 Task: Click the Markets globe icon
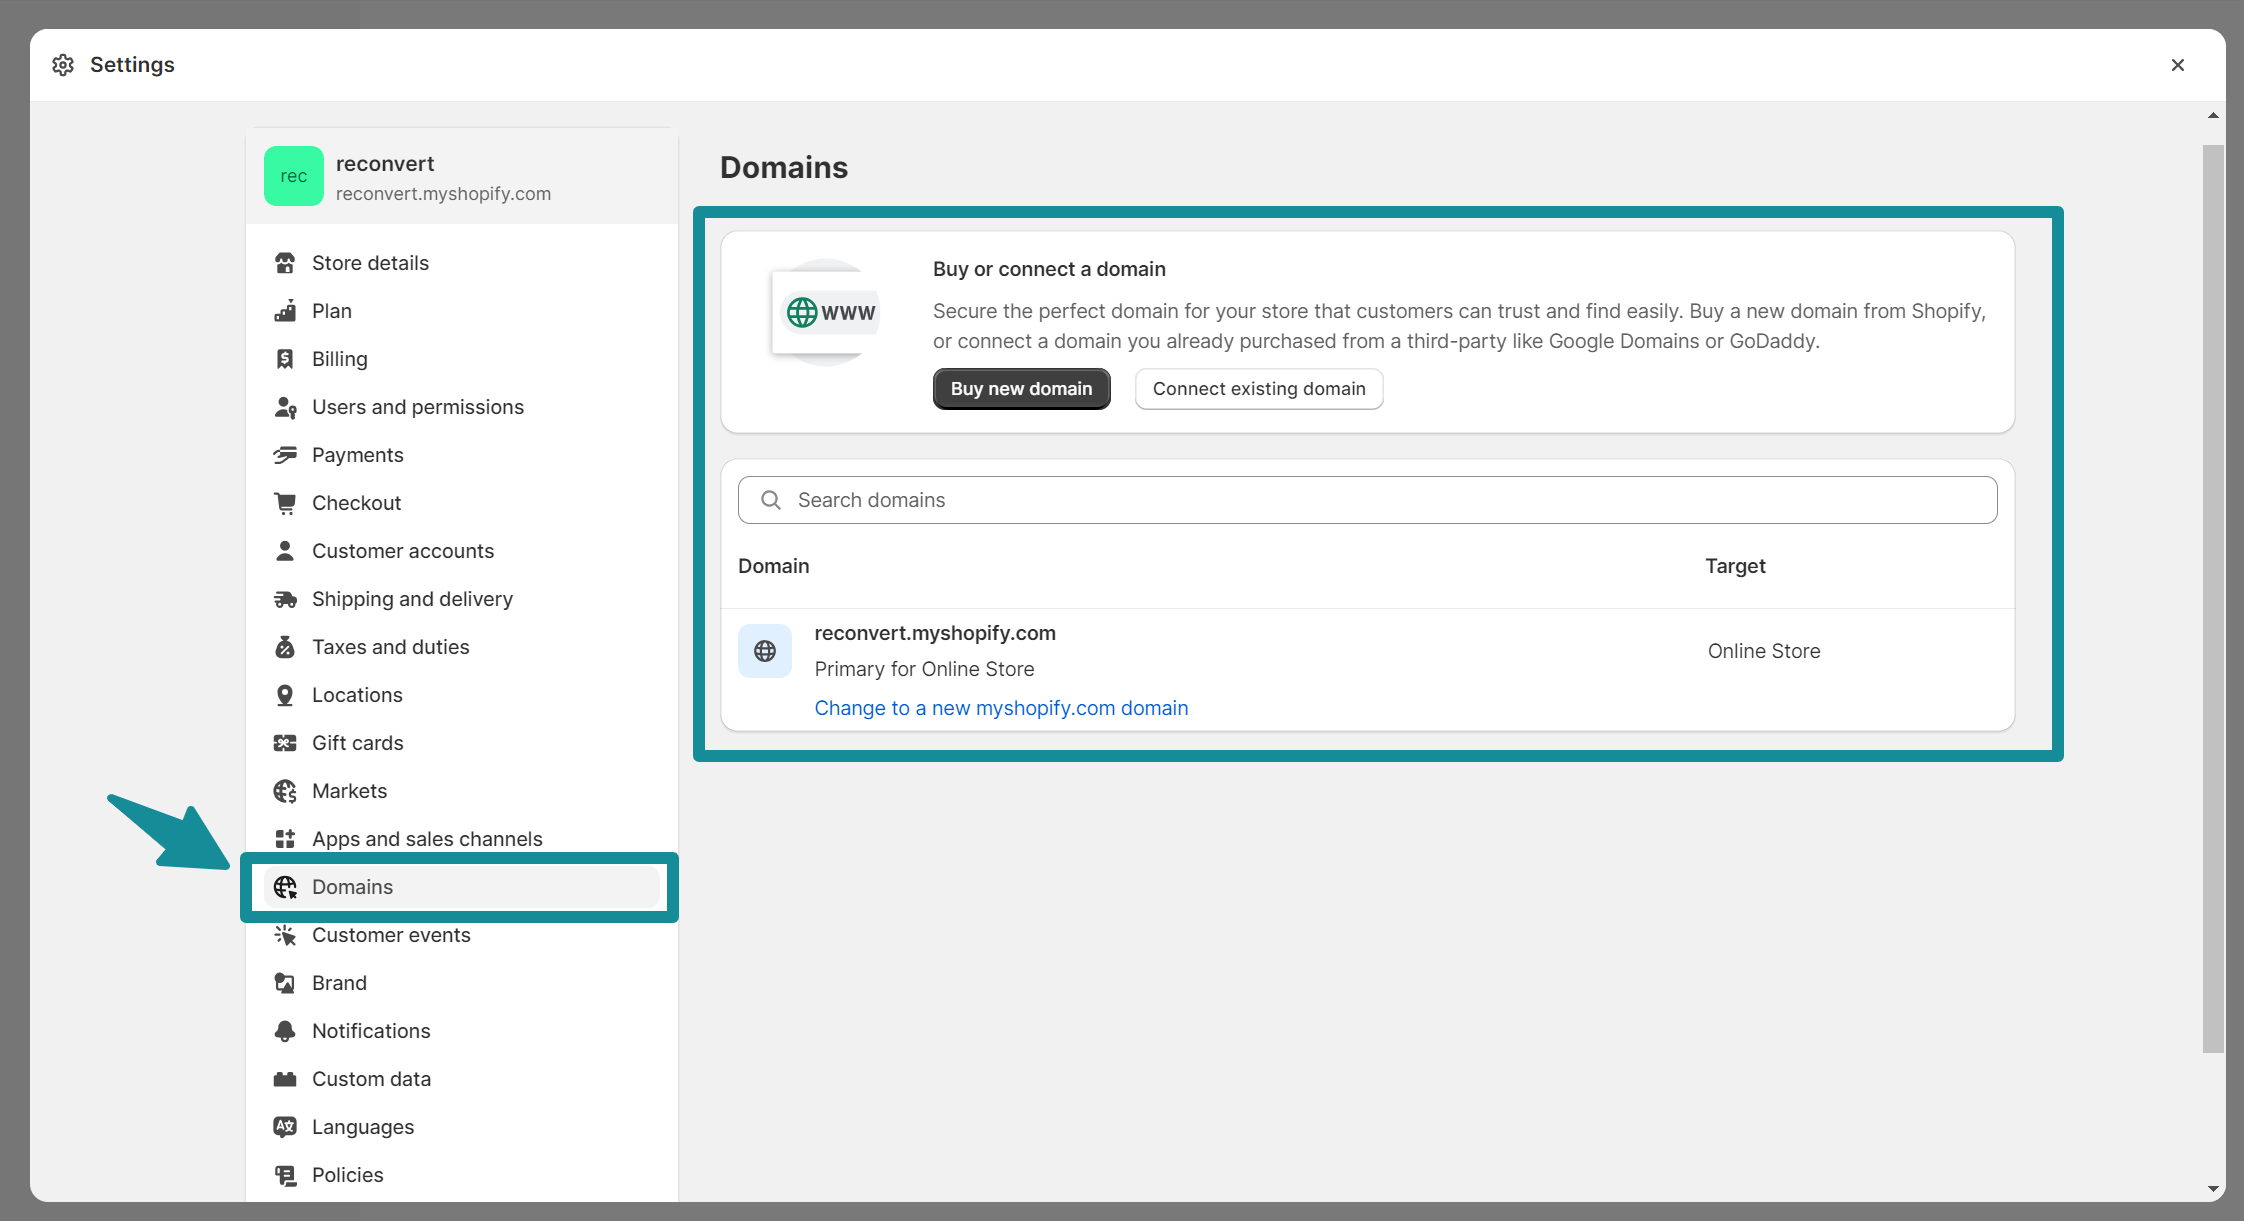(x=285, y=791)
